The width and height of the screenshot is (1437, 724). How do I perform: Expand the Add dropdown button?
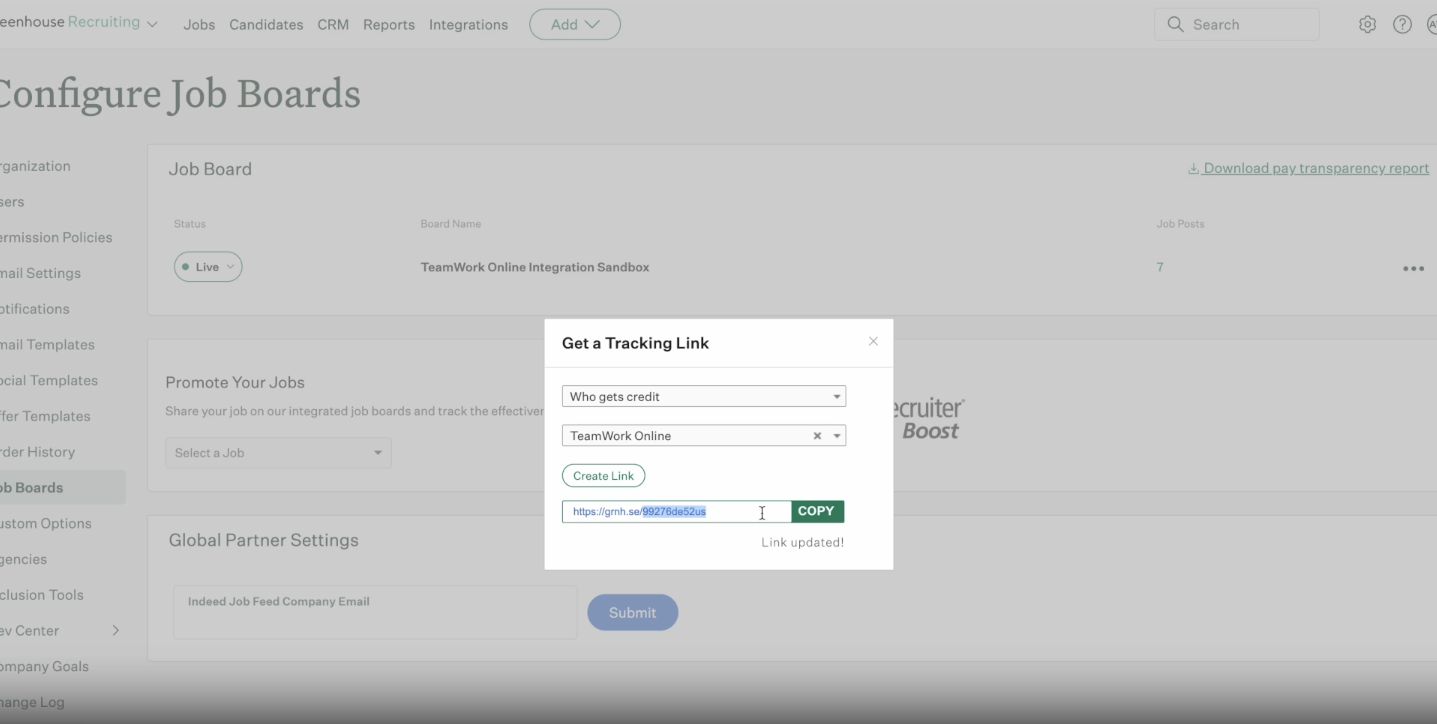[x=575, y=25]
